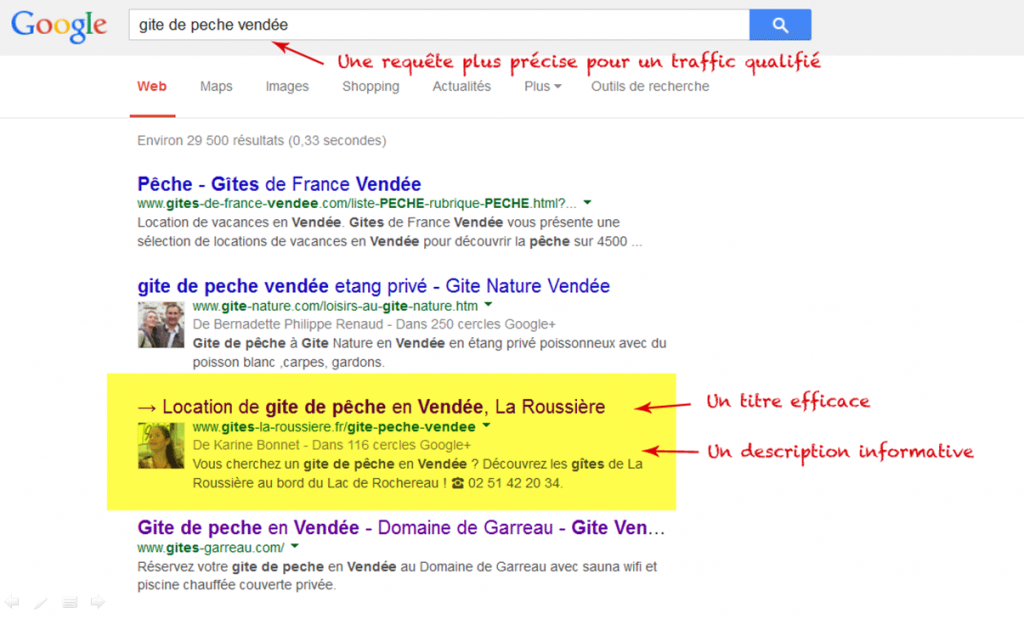Click the blue search magnifier button
The width and height of the screenshot is (1024, 619).
780,25
